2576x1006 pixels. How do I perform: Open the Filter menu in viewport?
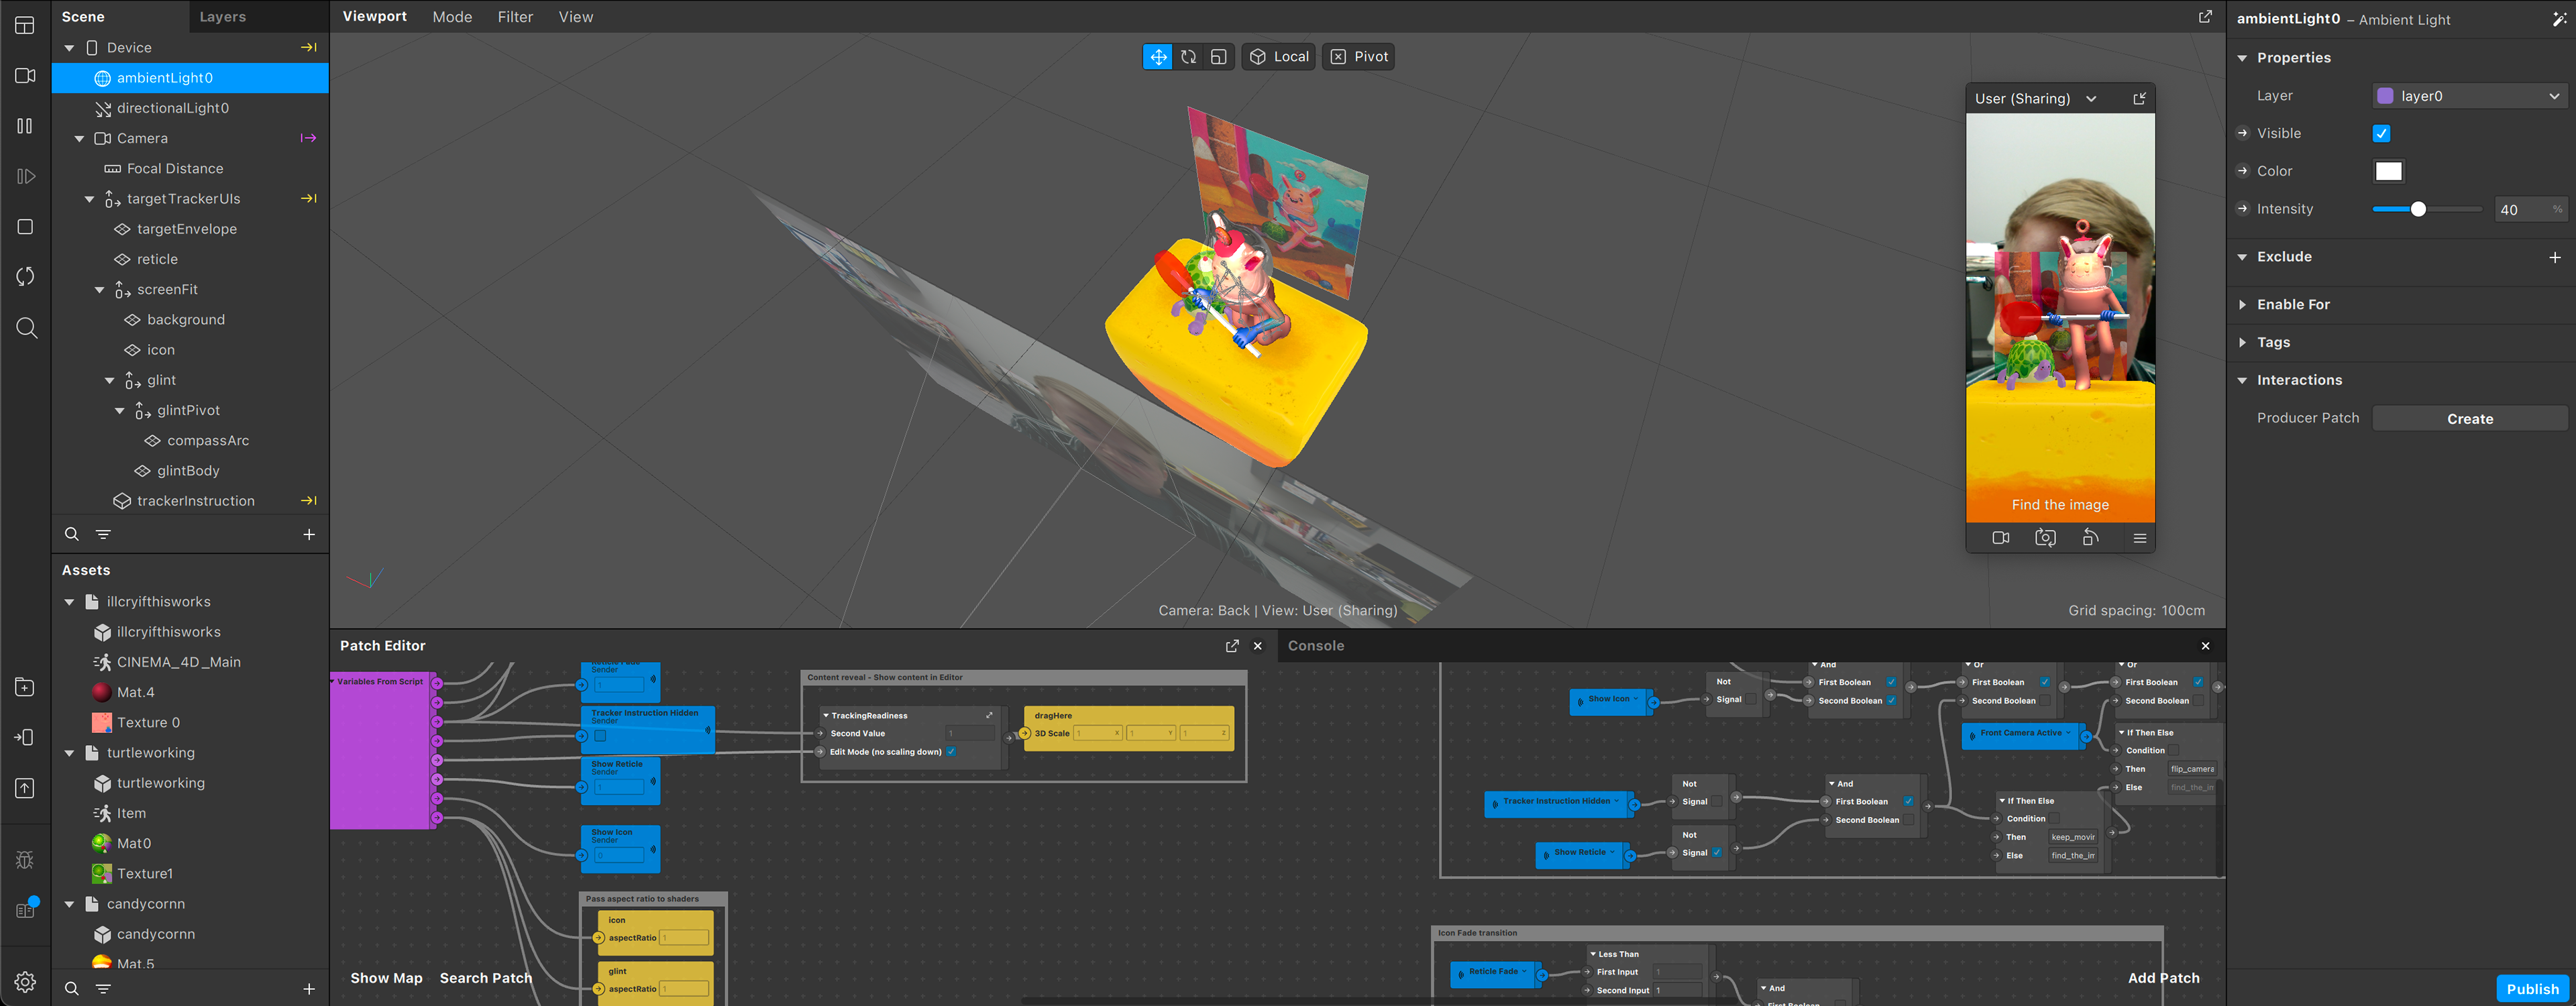point(515,17)
